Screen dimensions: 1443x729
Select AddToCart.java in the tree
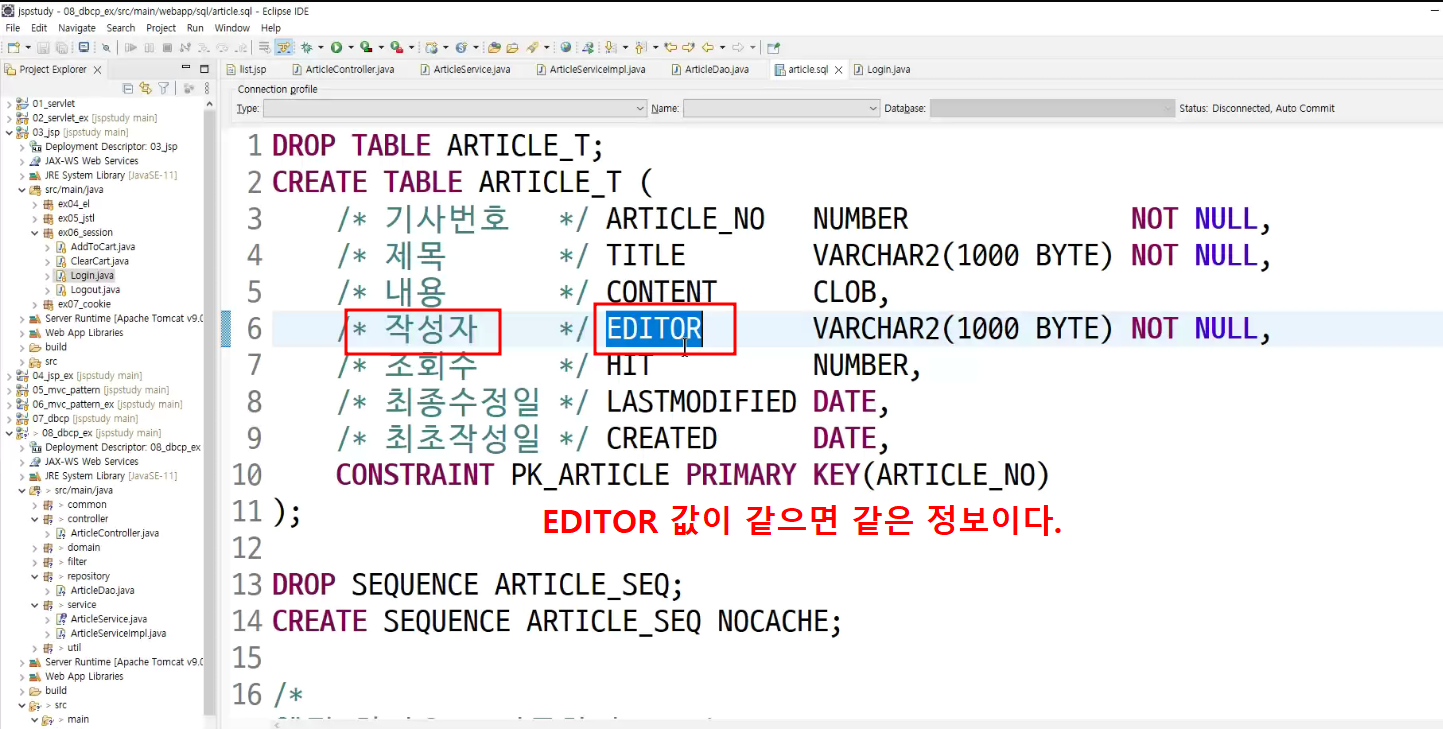(103, 247)
